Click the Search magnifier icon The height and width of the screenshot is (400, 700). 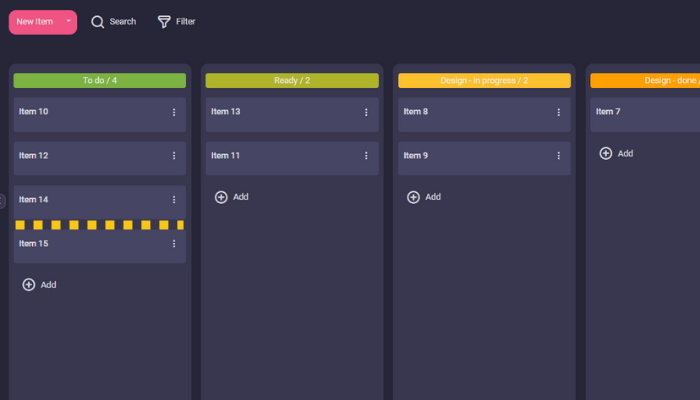point(98,22)
